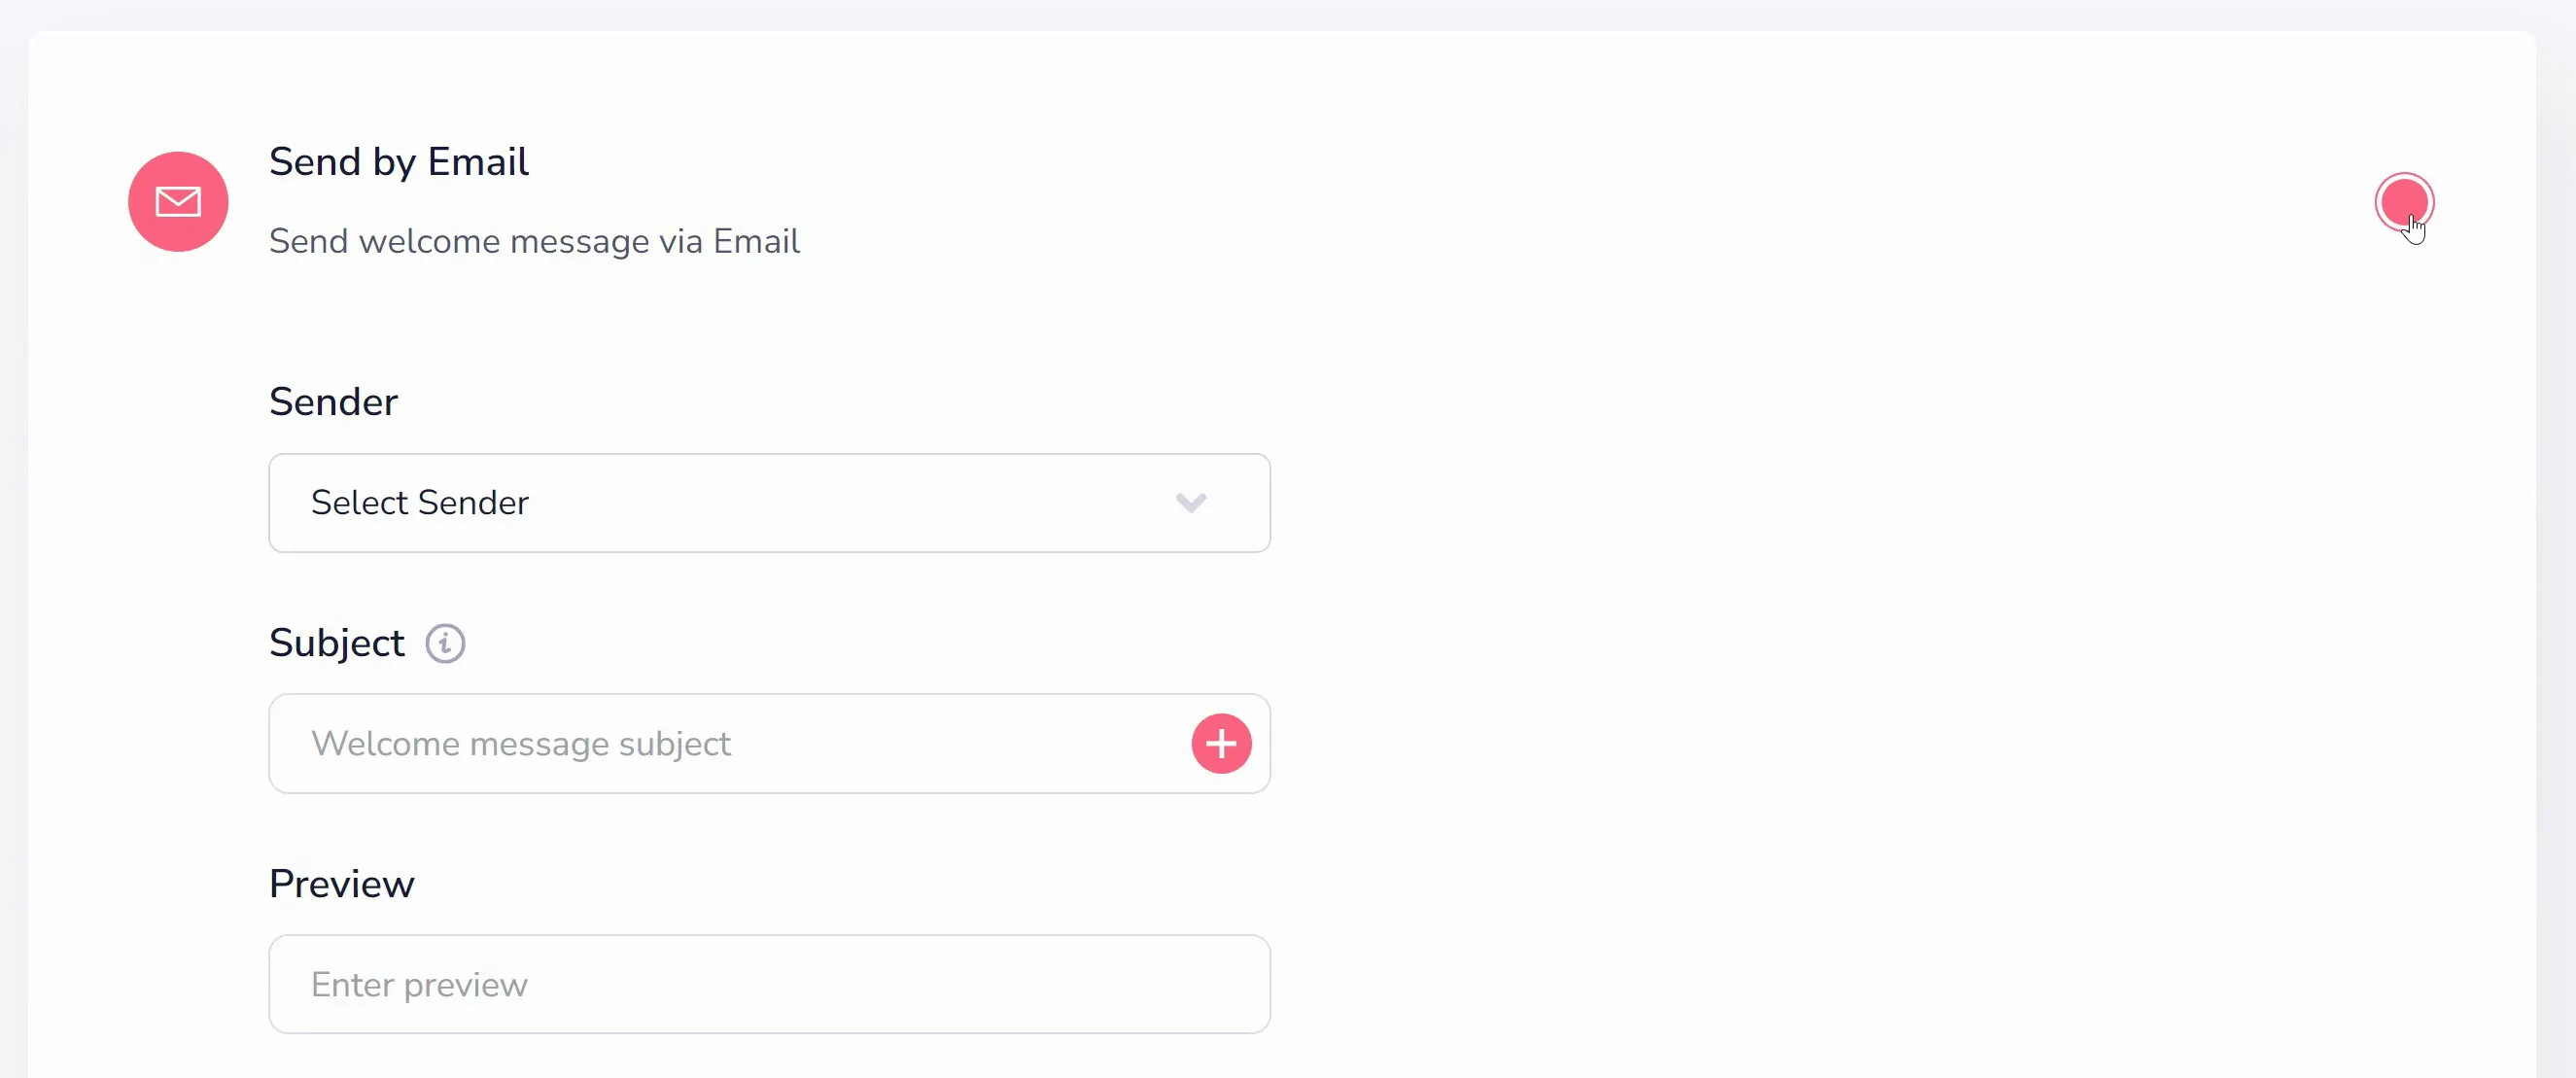Toggle the pink circle control for Send by Email
Screen dimensions: 2576x1078
click(x=2404, y=202)
